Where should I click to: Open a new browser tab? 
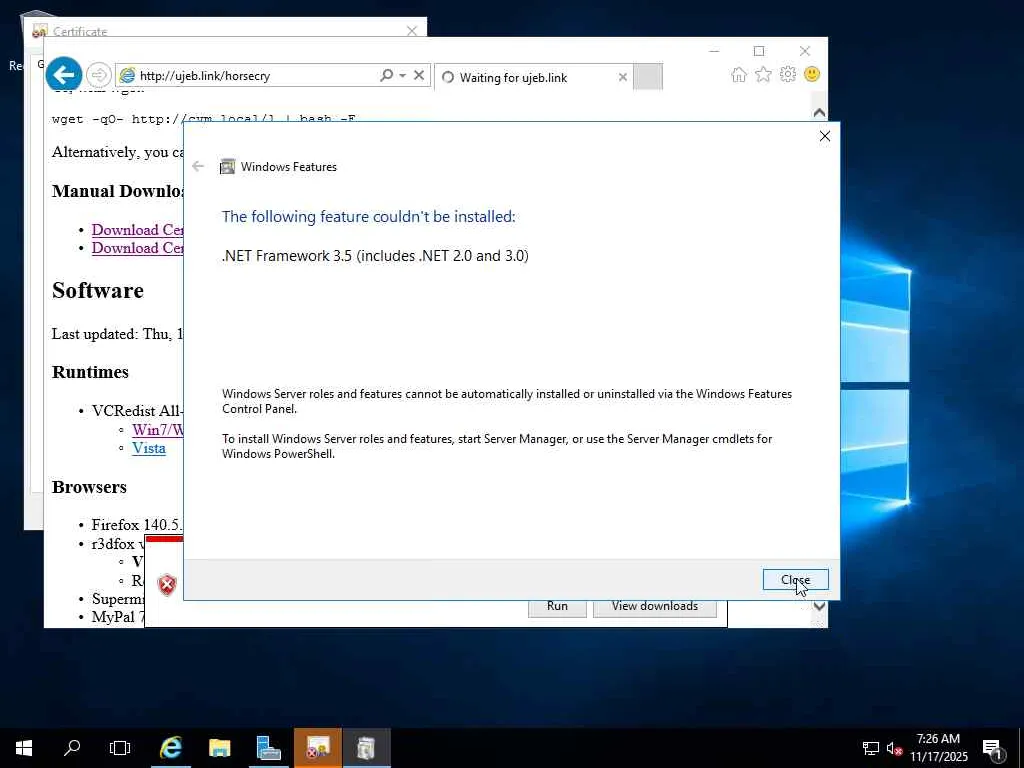click(x=648, y=76)
